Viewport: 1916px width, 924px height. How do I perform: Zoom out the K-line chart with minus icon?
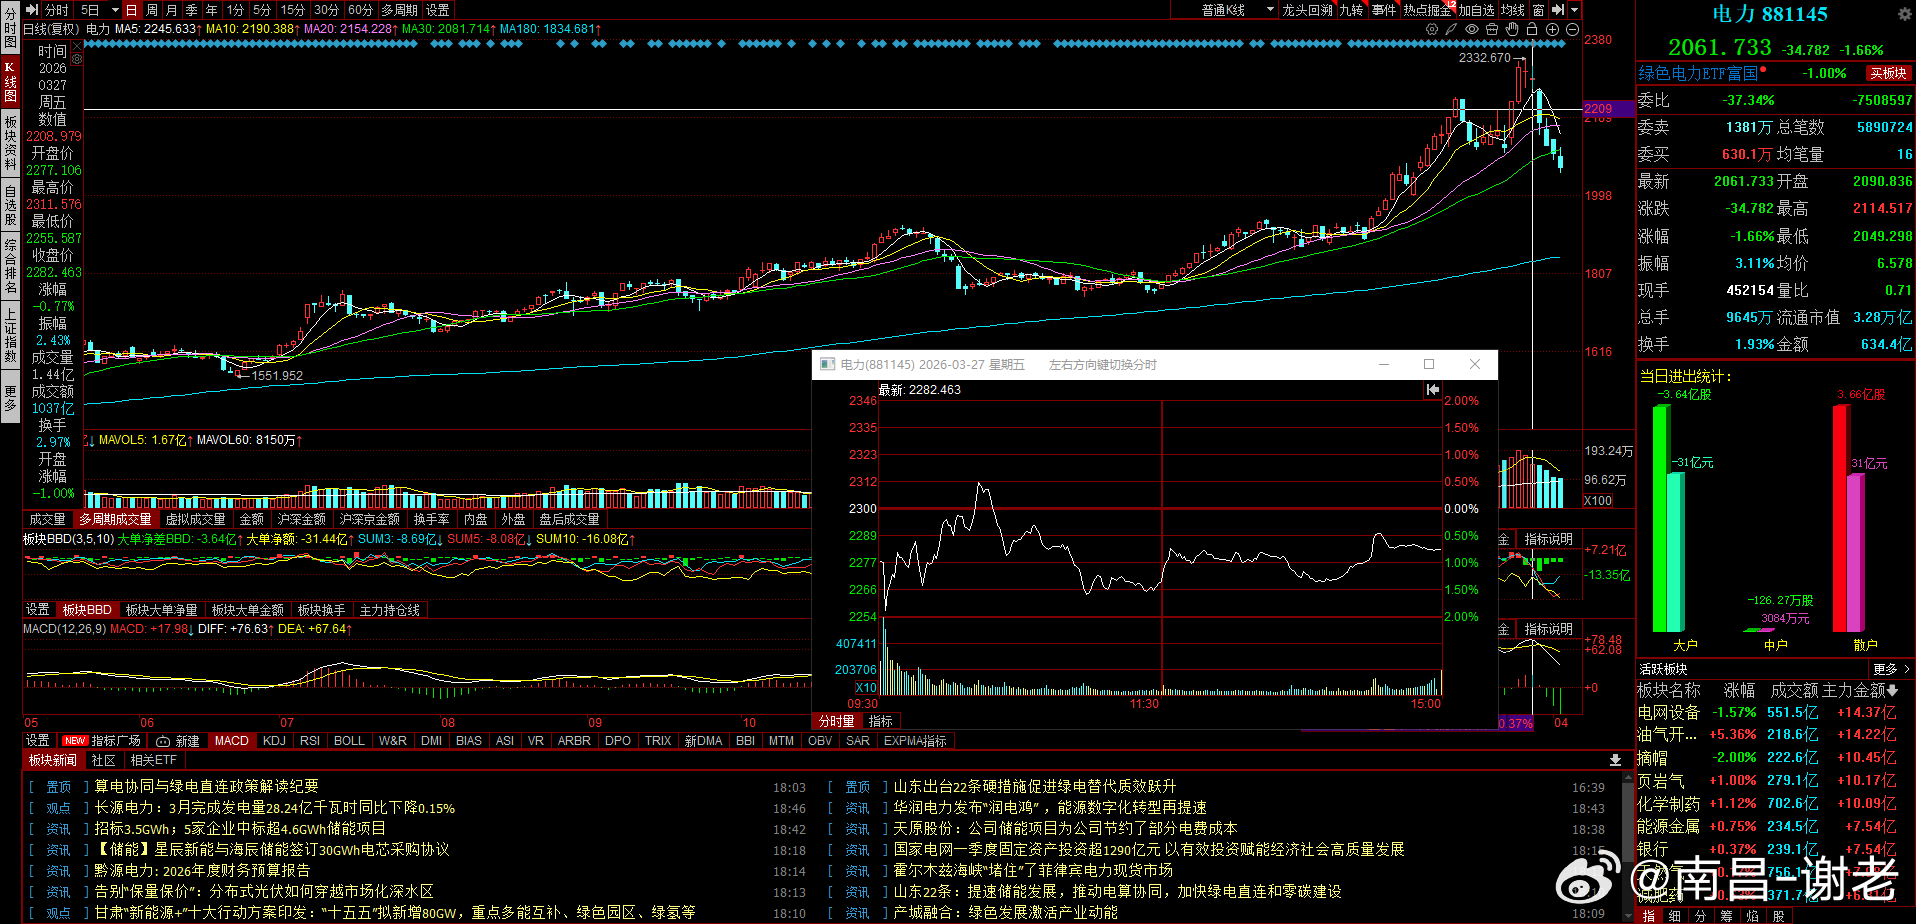[x=1572, y=29]
